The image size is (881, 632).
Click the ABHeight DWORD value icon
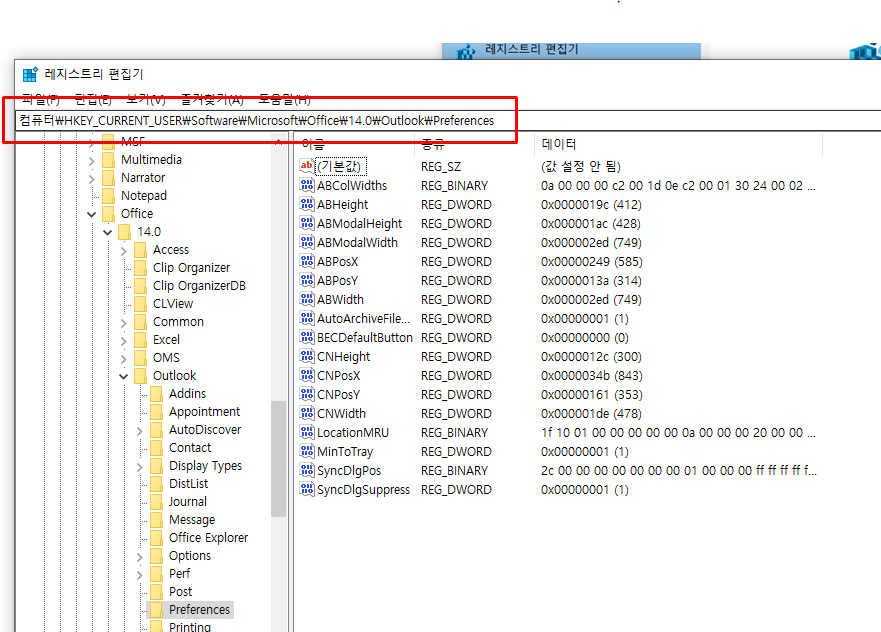pyautogui.click(x=307, y=204)
